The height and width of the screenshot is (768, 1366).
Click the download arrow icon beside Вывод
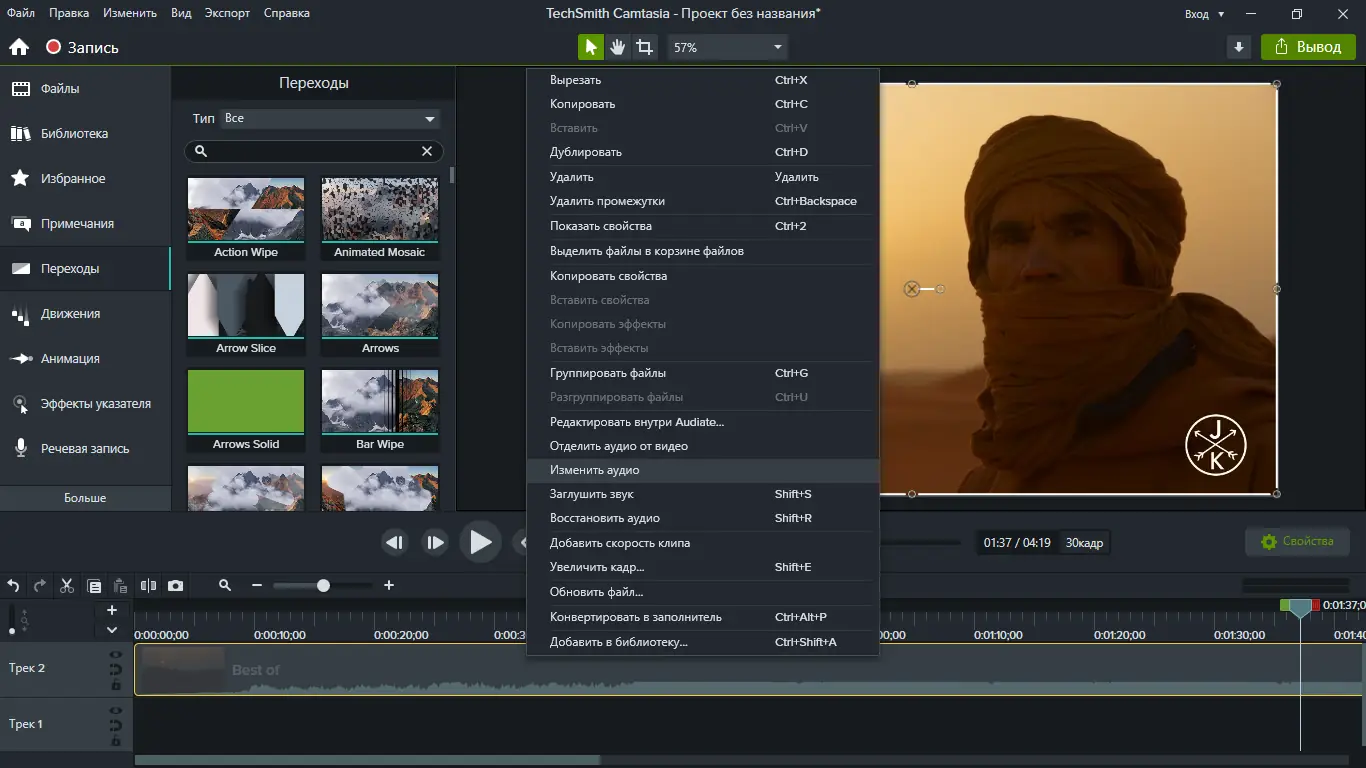[1239, 47]
